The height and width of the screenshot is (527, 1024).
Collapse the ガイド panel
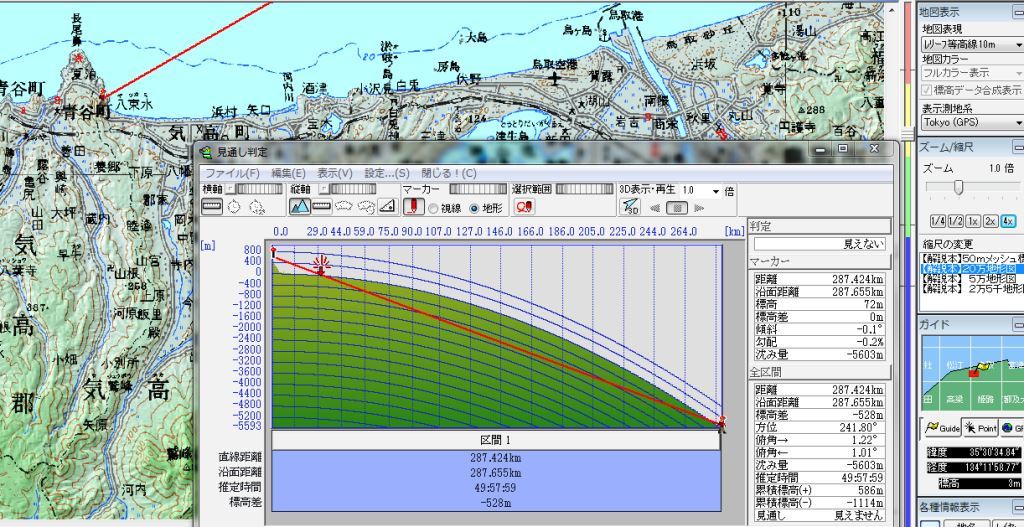[x=1017, y=325]
